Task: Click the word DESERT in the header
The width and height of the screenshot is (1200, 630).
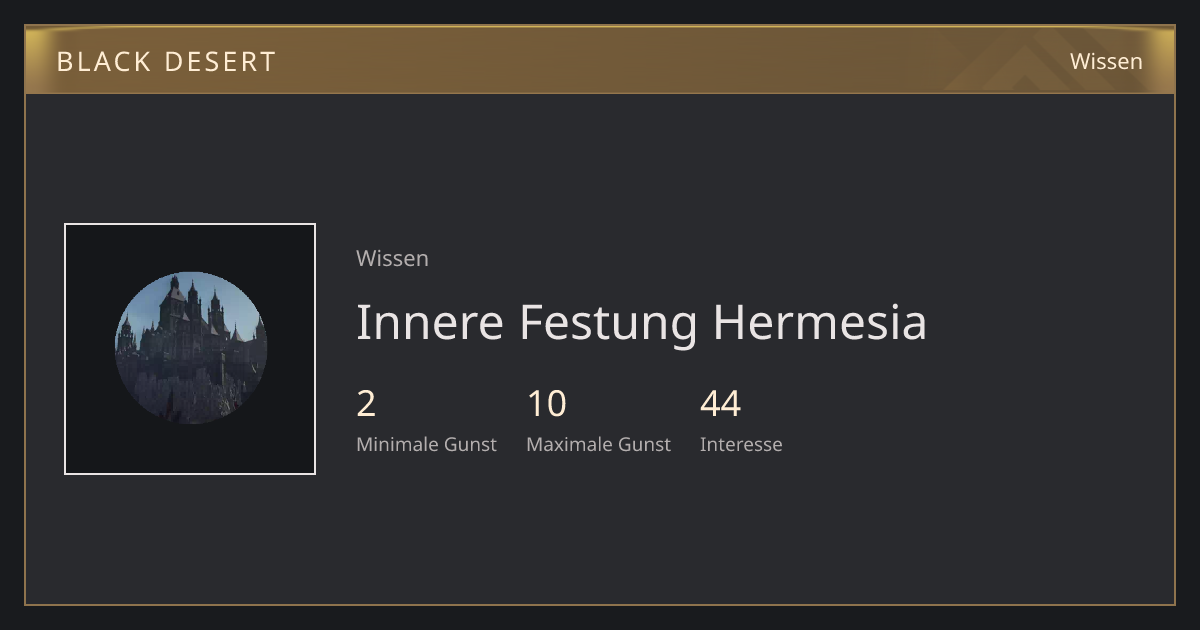Action: (220, 62)
